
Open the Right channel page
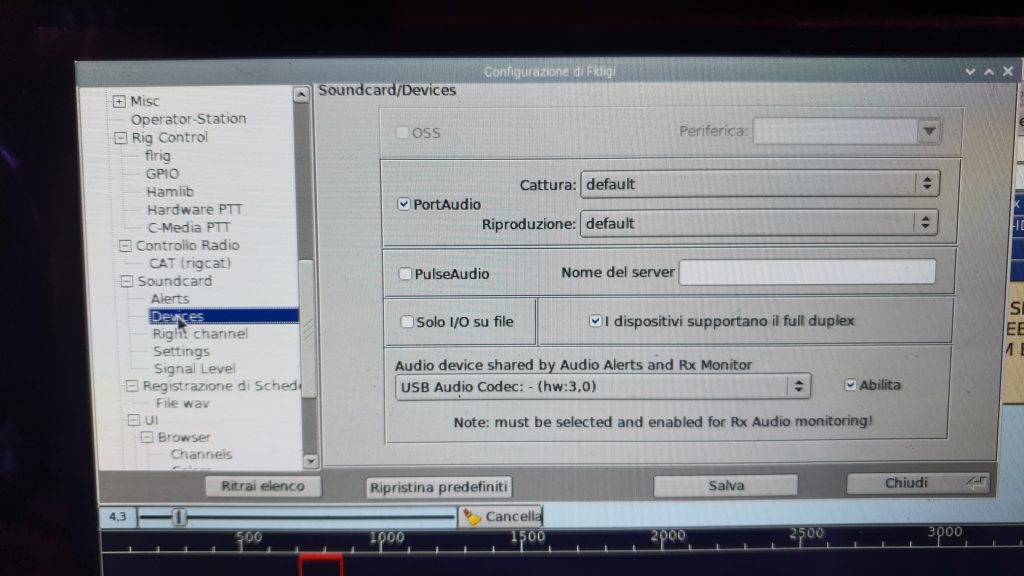coord(200,334)
